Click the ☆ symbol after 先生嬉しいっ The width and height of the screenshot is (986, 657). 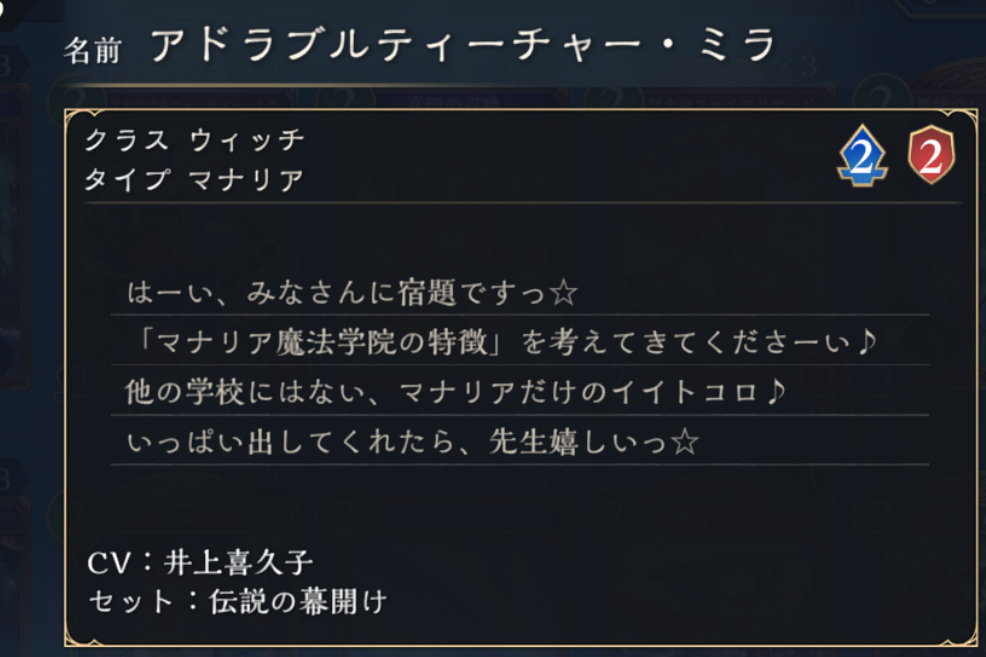pyautogui.click(x=685, y=442)
